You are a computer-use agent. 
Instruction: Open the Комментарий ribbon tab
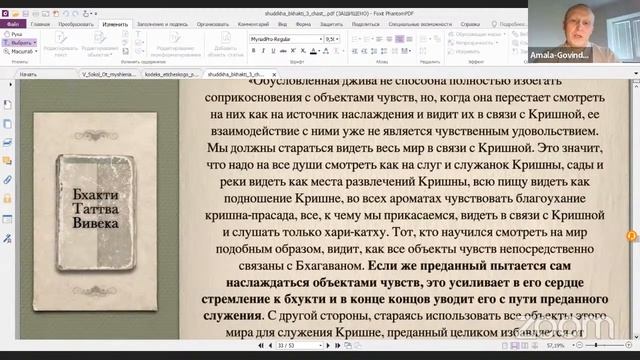click(253, 24)
